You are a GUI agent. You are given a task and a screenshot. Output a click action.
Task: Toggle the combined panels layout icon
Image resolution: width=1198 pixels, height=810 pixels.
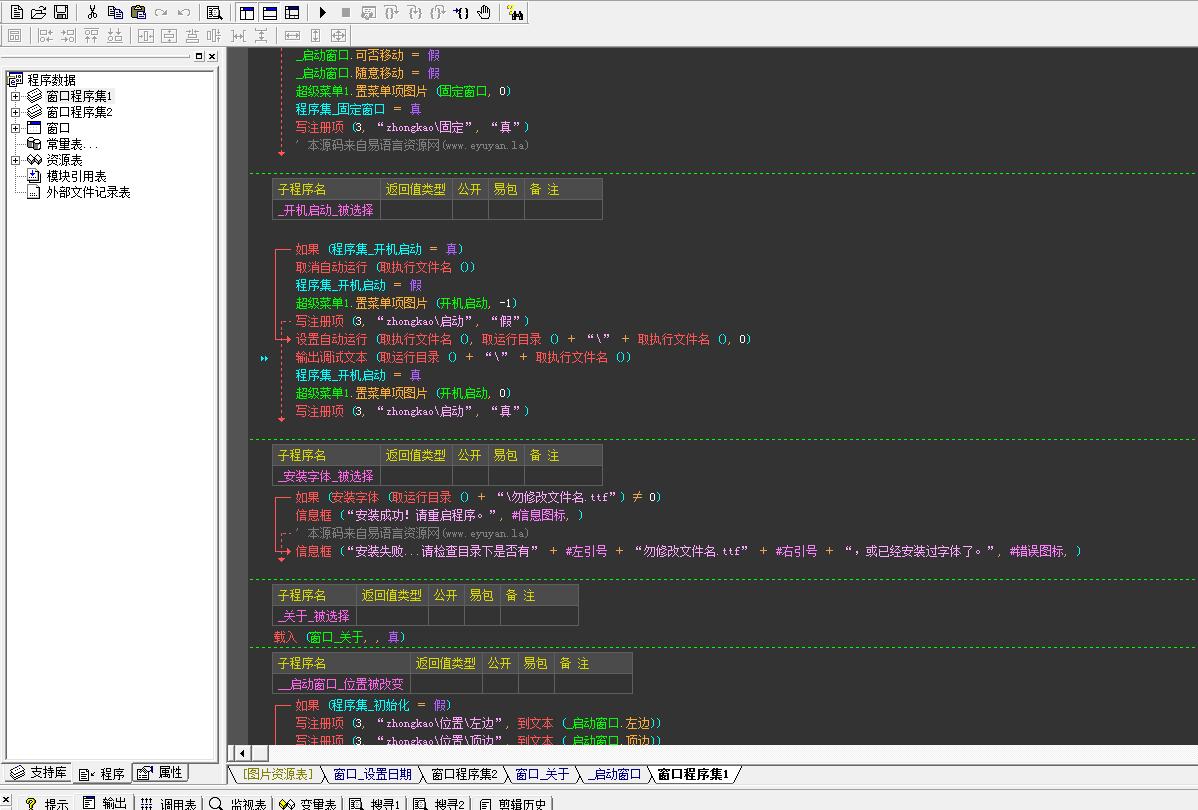[x=292, y=12]
